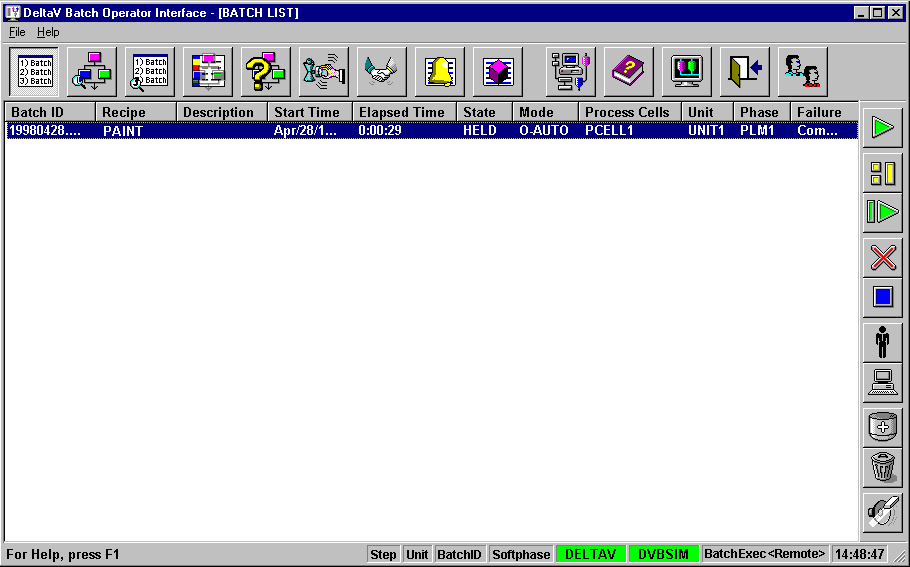Click the monitor with flasks icon
The image size is (910, 567).
687,72
